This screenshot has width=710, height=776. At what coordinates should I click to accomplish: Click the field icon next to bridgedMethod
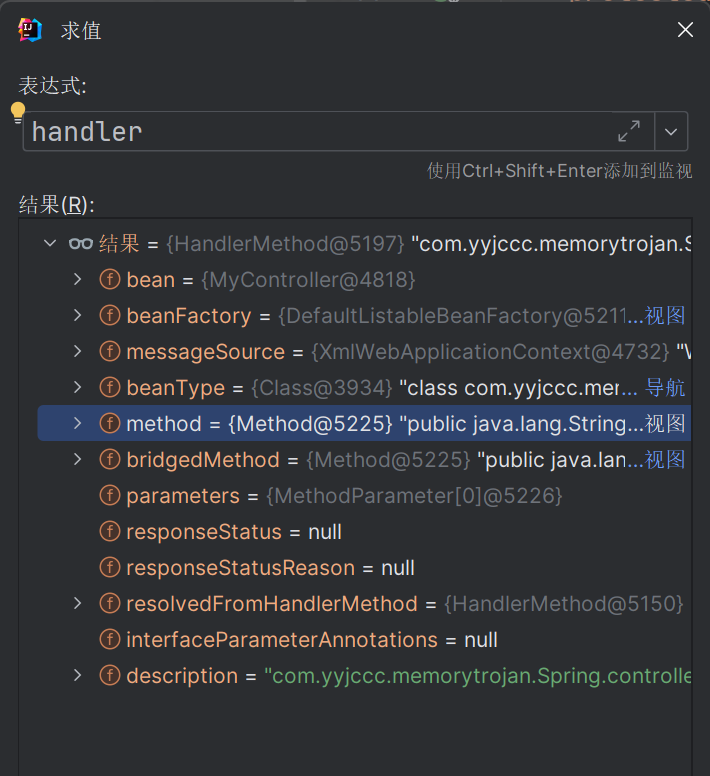[109, 460]
